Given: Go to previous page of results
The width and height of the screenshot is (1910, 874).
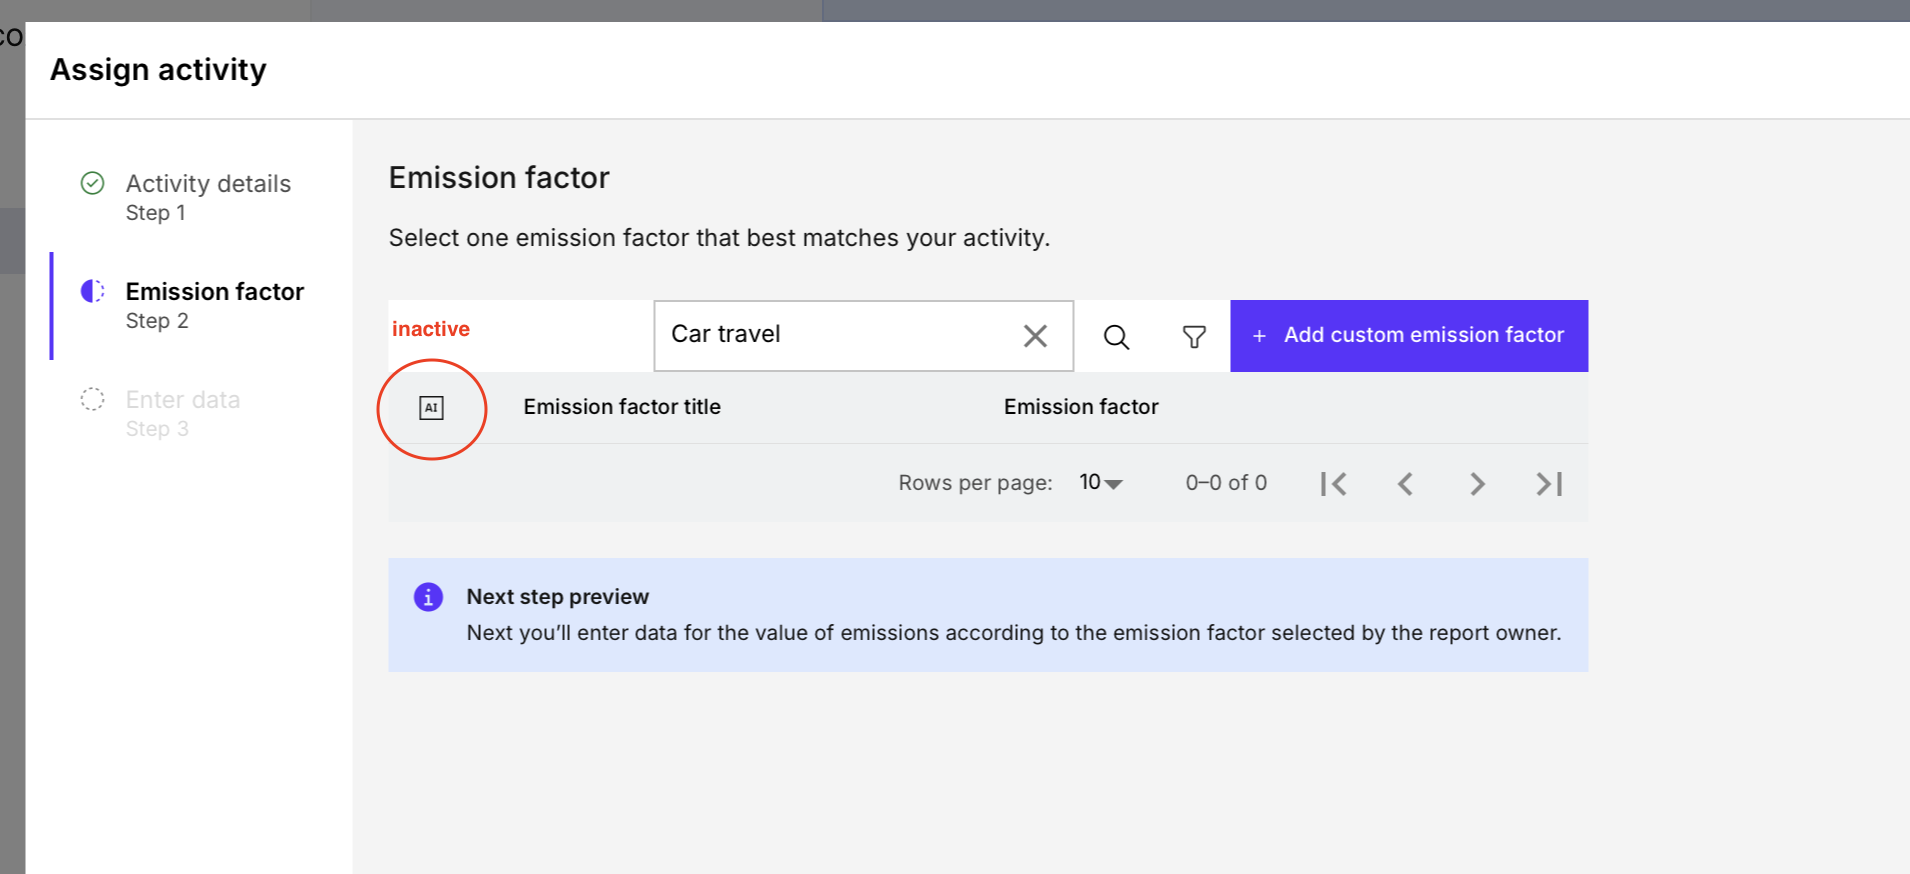Looking at the screenshot, I should point(1405,484).
